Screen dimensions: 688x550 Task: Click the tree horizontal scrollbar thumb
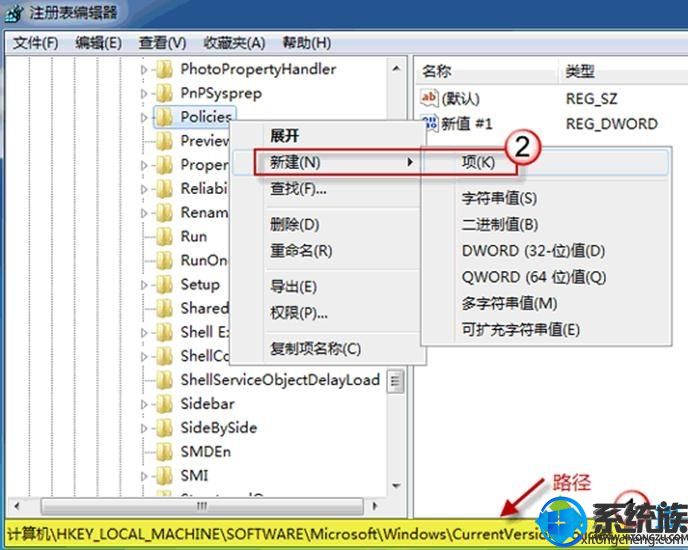coord(202,506)
